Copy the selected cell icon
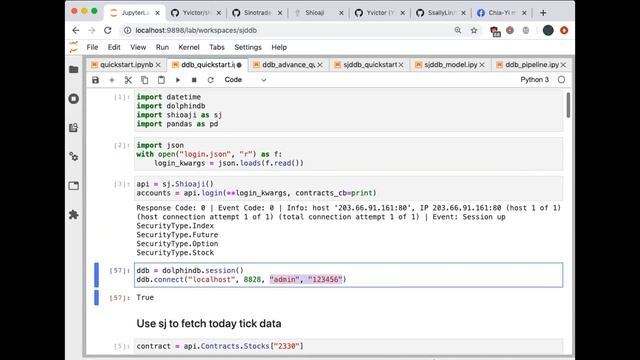Viewport: 640px width, 360px height. [144, 80]
